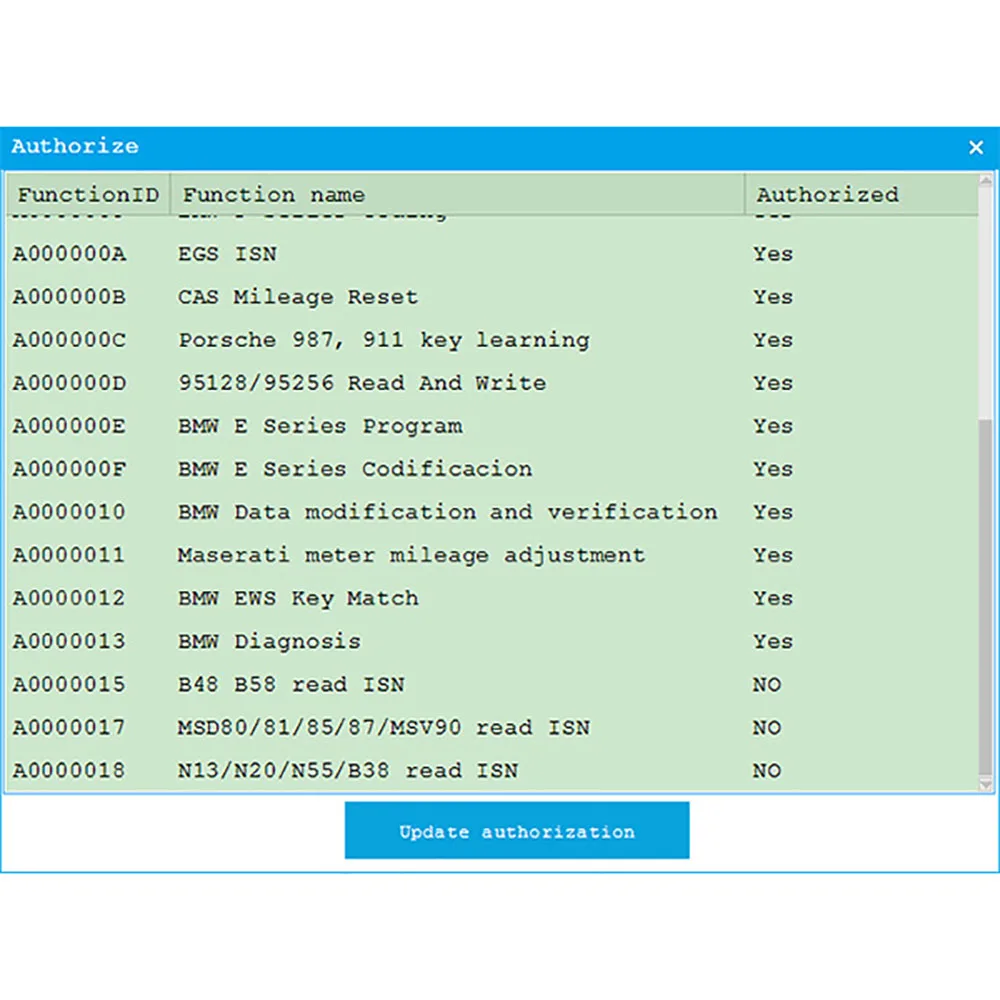Click Yes status for BMW EWS Key Match

773,598
